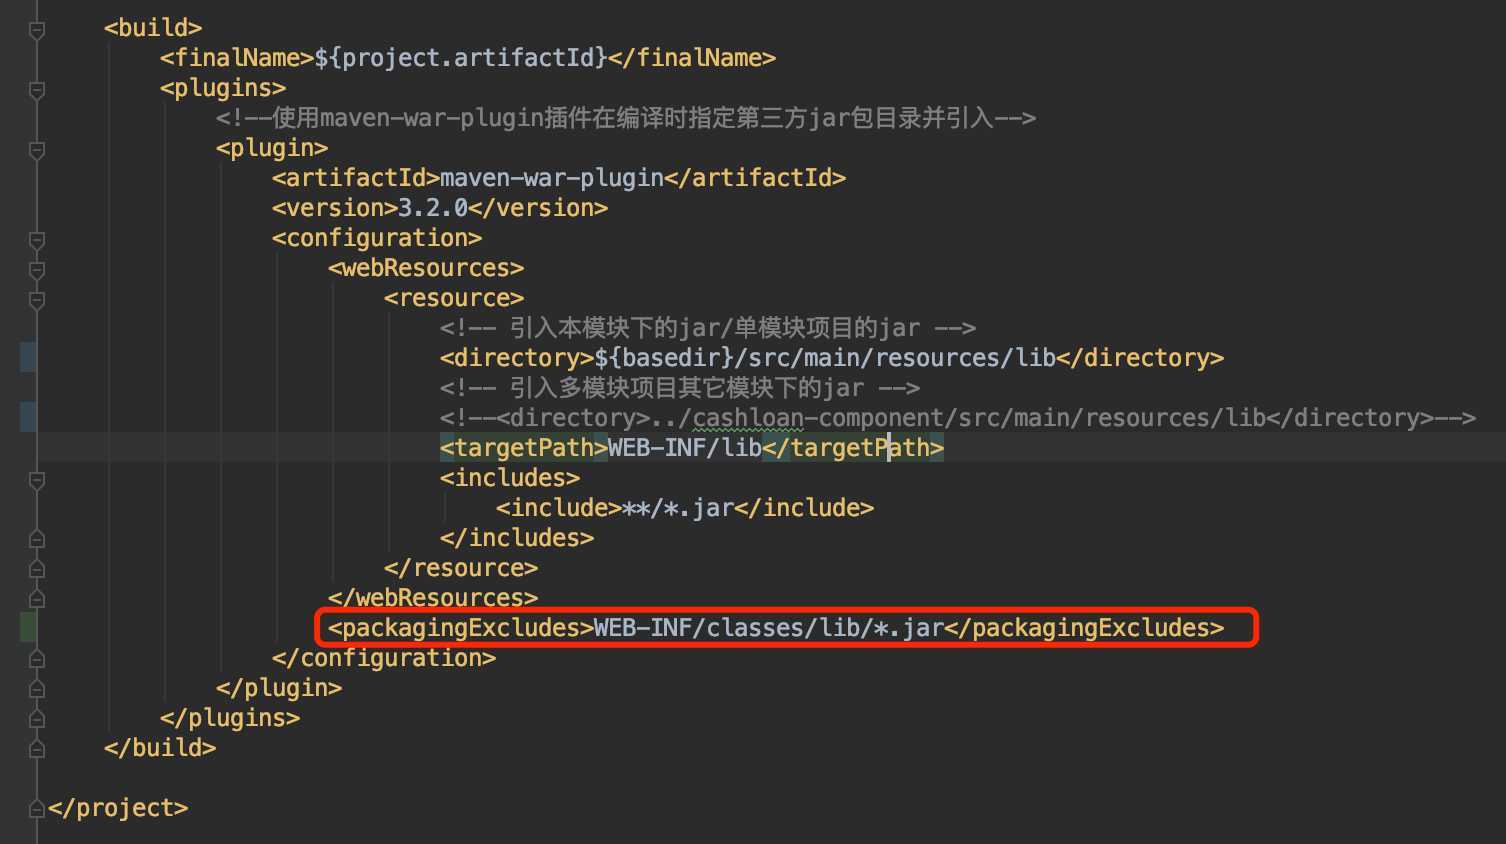Click fold-end marker beside </includes>
Screen dimensions: 1506x844
click(37, 539)
